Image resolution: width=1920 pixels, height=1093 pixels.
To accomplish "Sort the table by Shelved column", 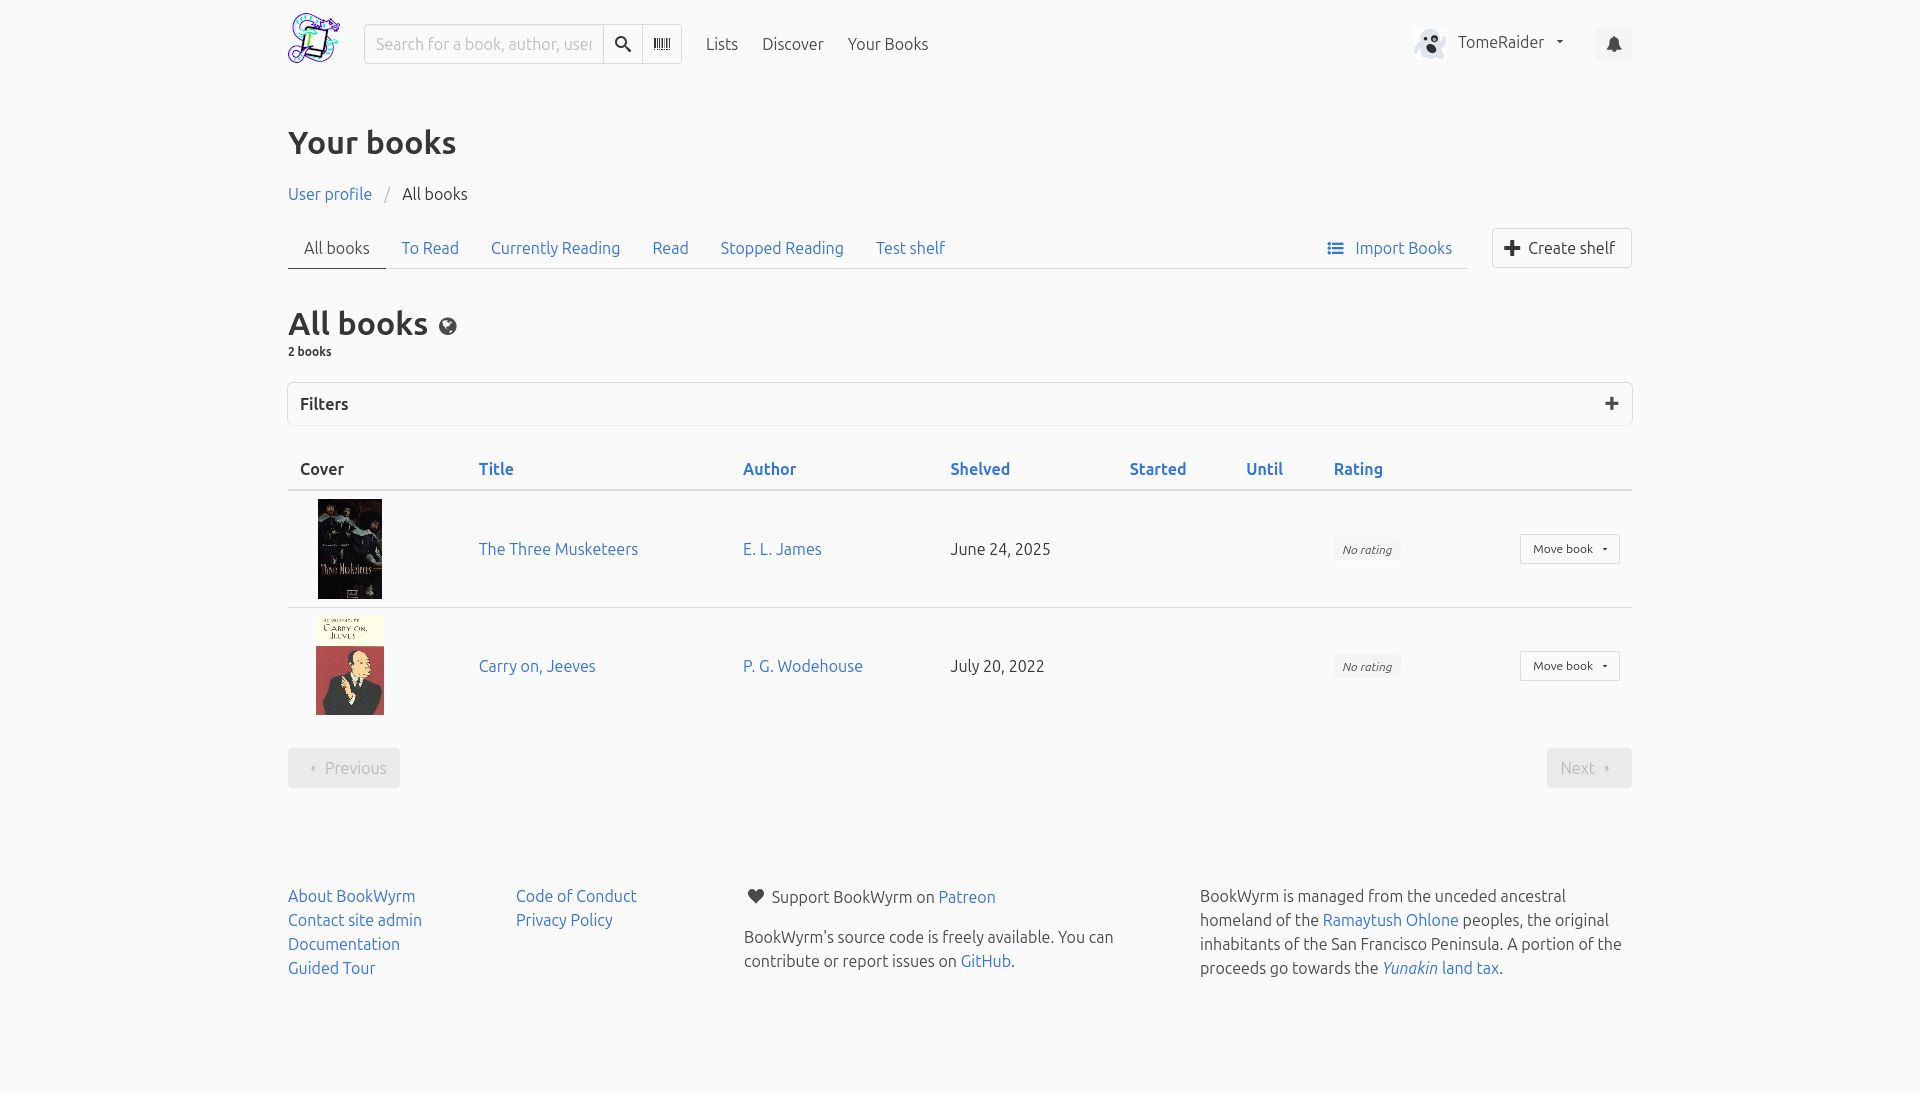I will tap(979, 469).
